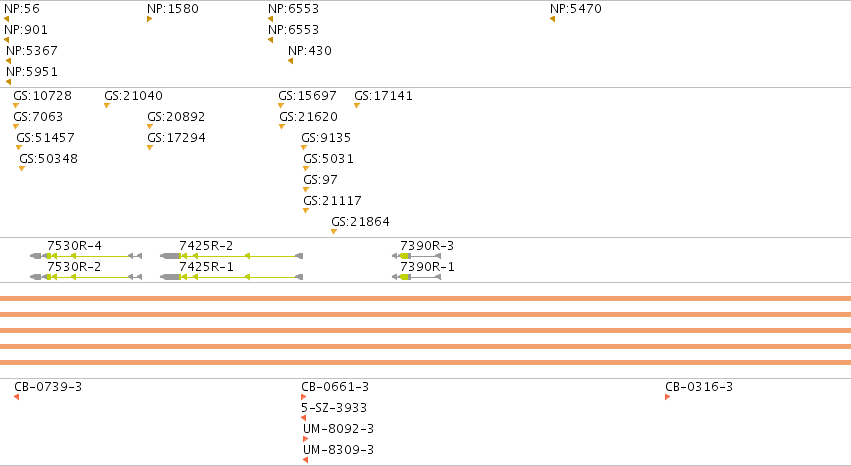851x466 pixels.
Task: Select the GS:21040 feature label
Action: click(134, 96)
